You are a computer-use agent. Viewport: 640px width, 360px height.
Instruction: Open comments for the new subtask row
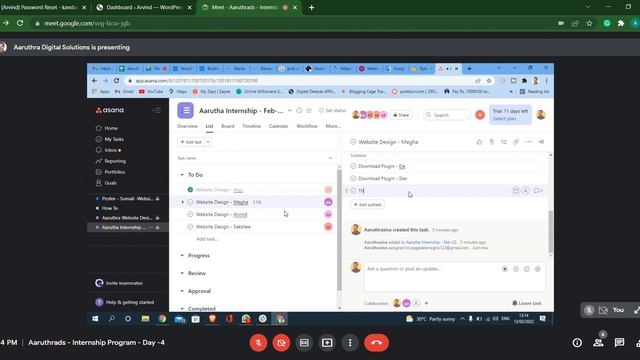point(538,191)
